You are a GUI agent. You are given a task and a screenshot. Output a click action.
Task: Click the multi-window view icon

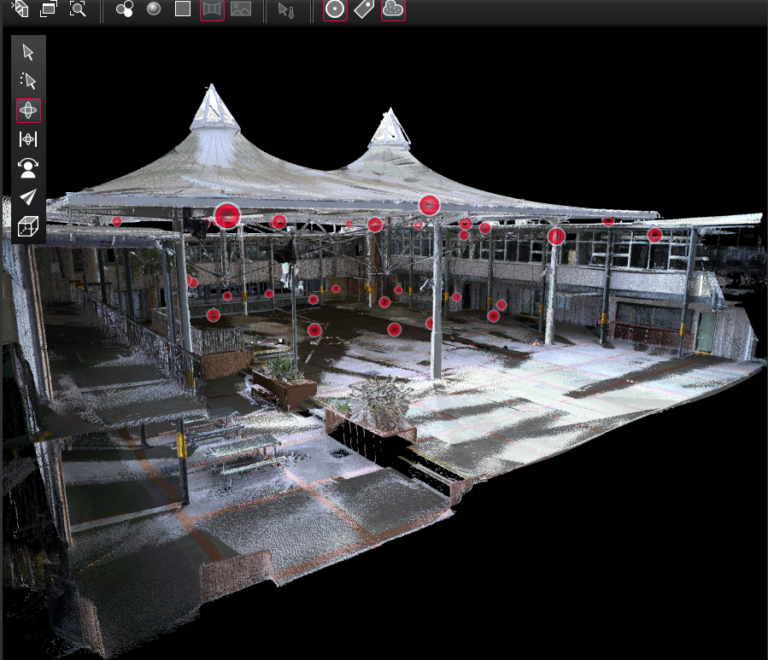[48, 9]
